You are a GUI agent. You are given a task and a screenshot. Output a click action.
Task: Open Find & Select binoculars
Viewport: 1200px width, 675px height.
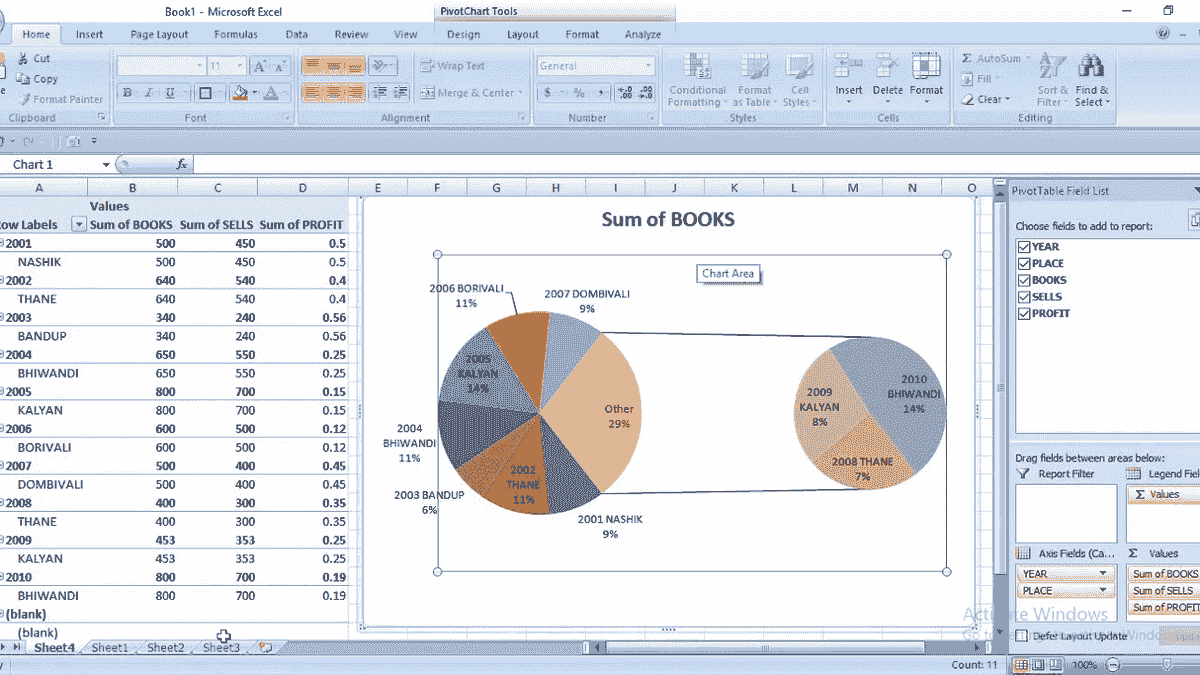(1091, 81)
